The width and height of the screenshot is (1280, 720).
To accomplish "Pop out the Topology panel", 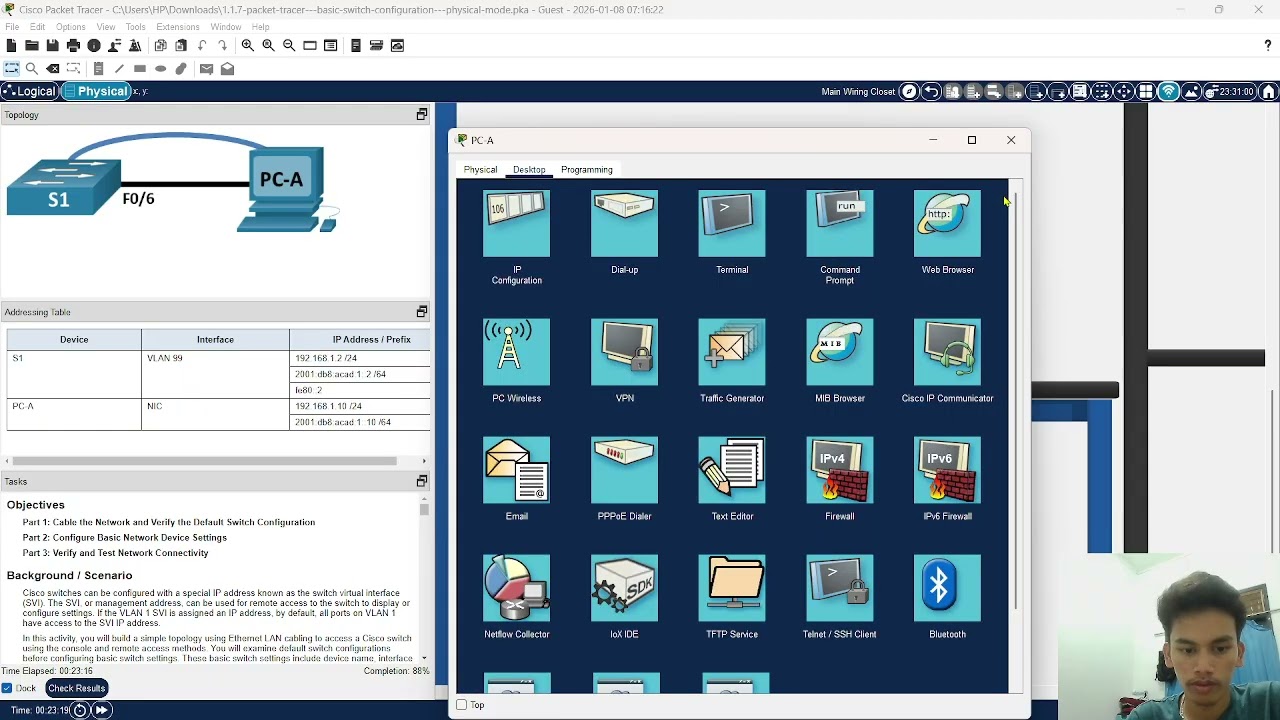I will coord(422,115).
